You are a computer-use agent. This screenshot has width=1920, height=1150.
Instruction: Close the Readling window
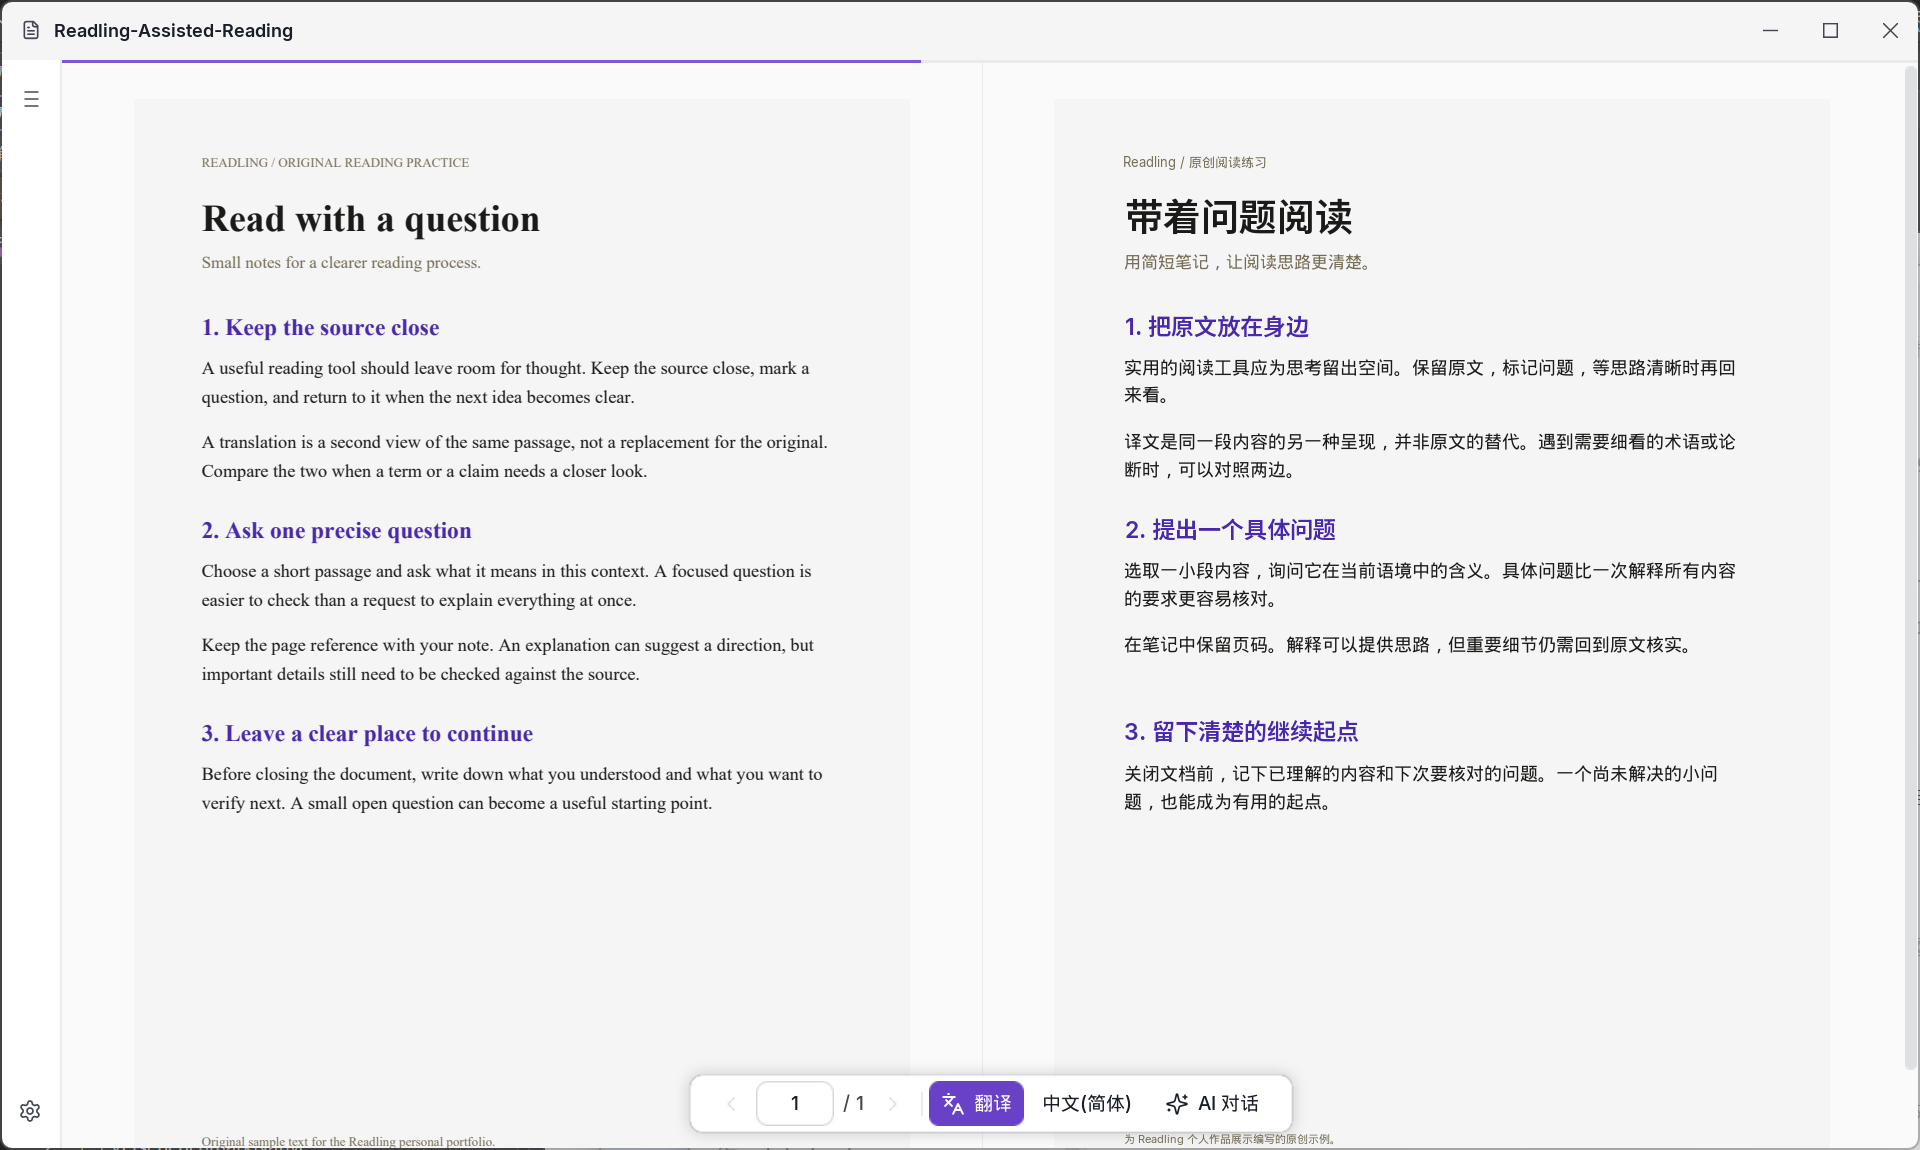pos(1890,30)
